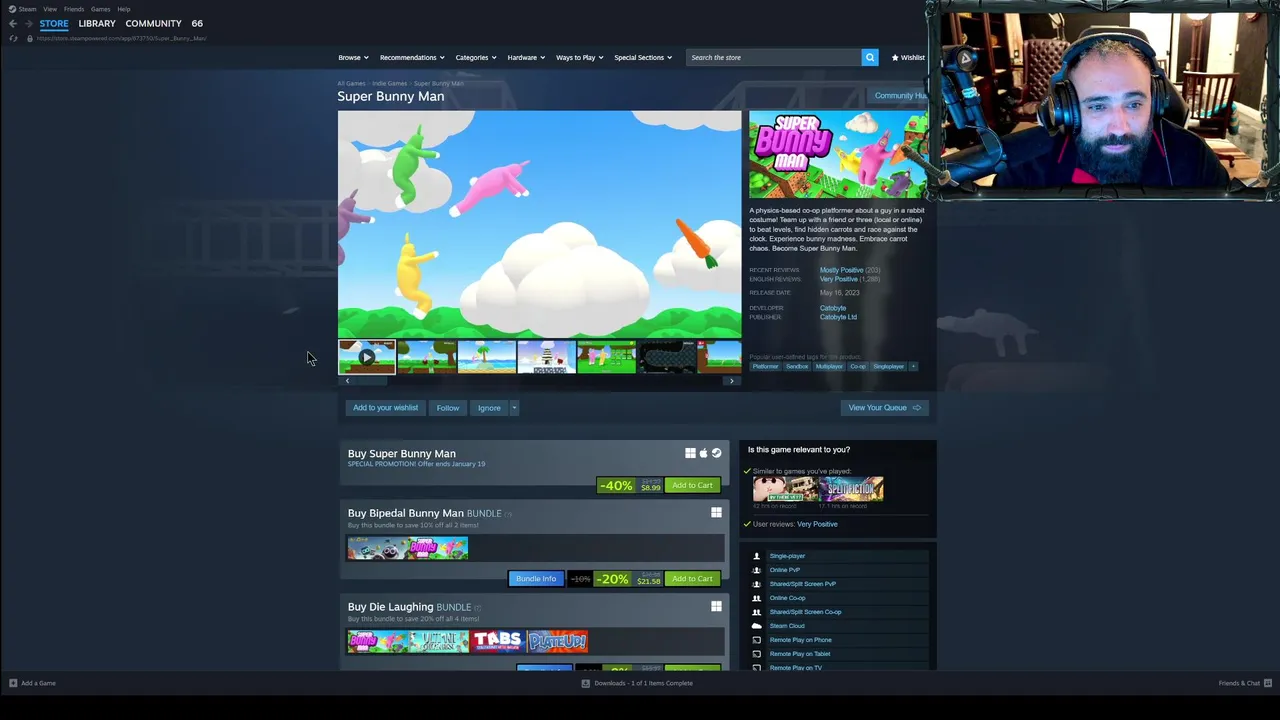Click View Your Queue button
The width and height of the screenshot is (1280, 720).
885,408
